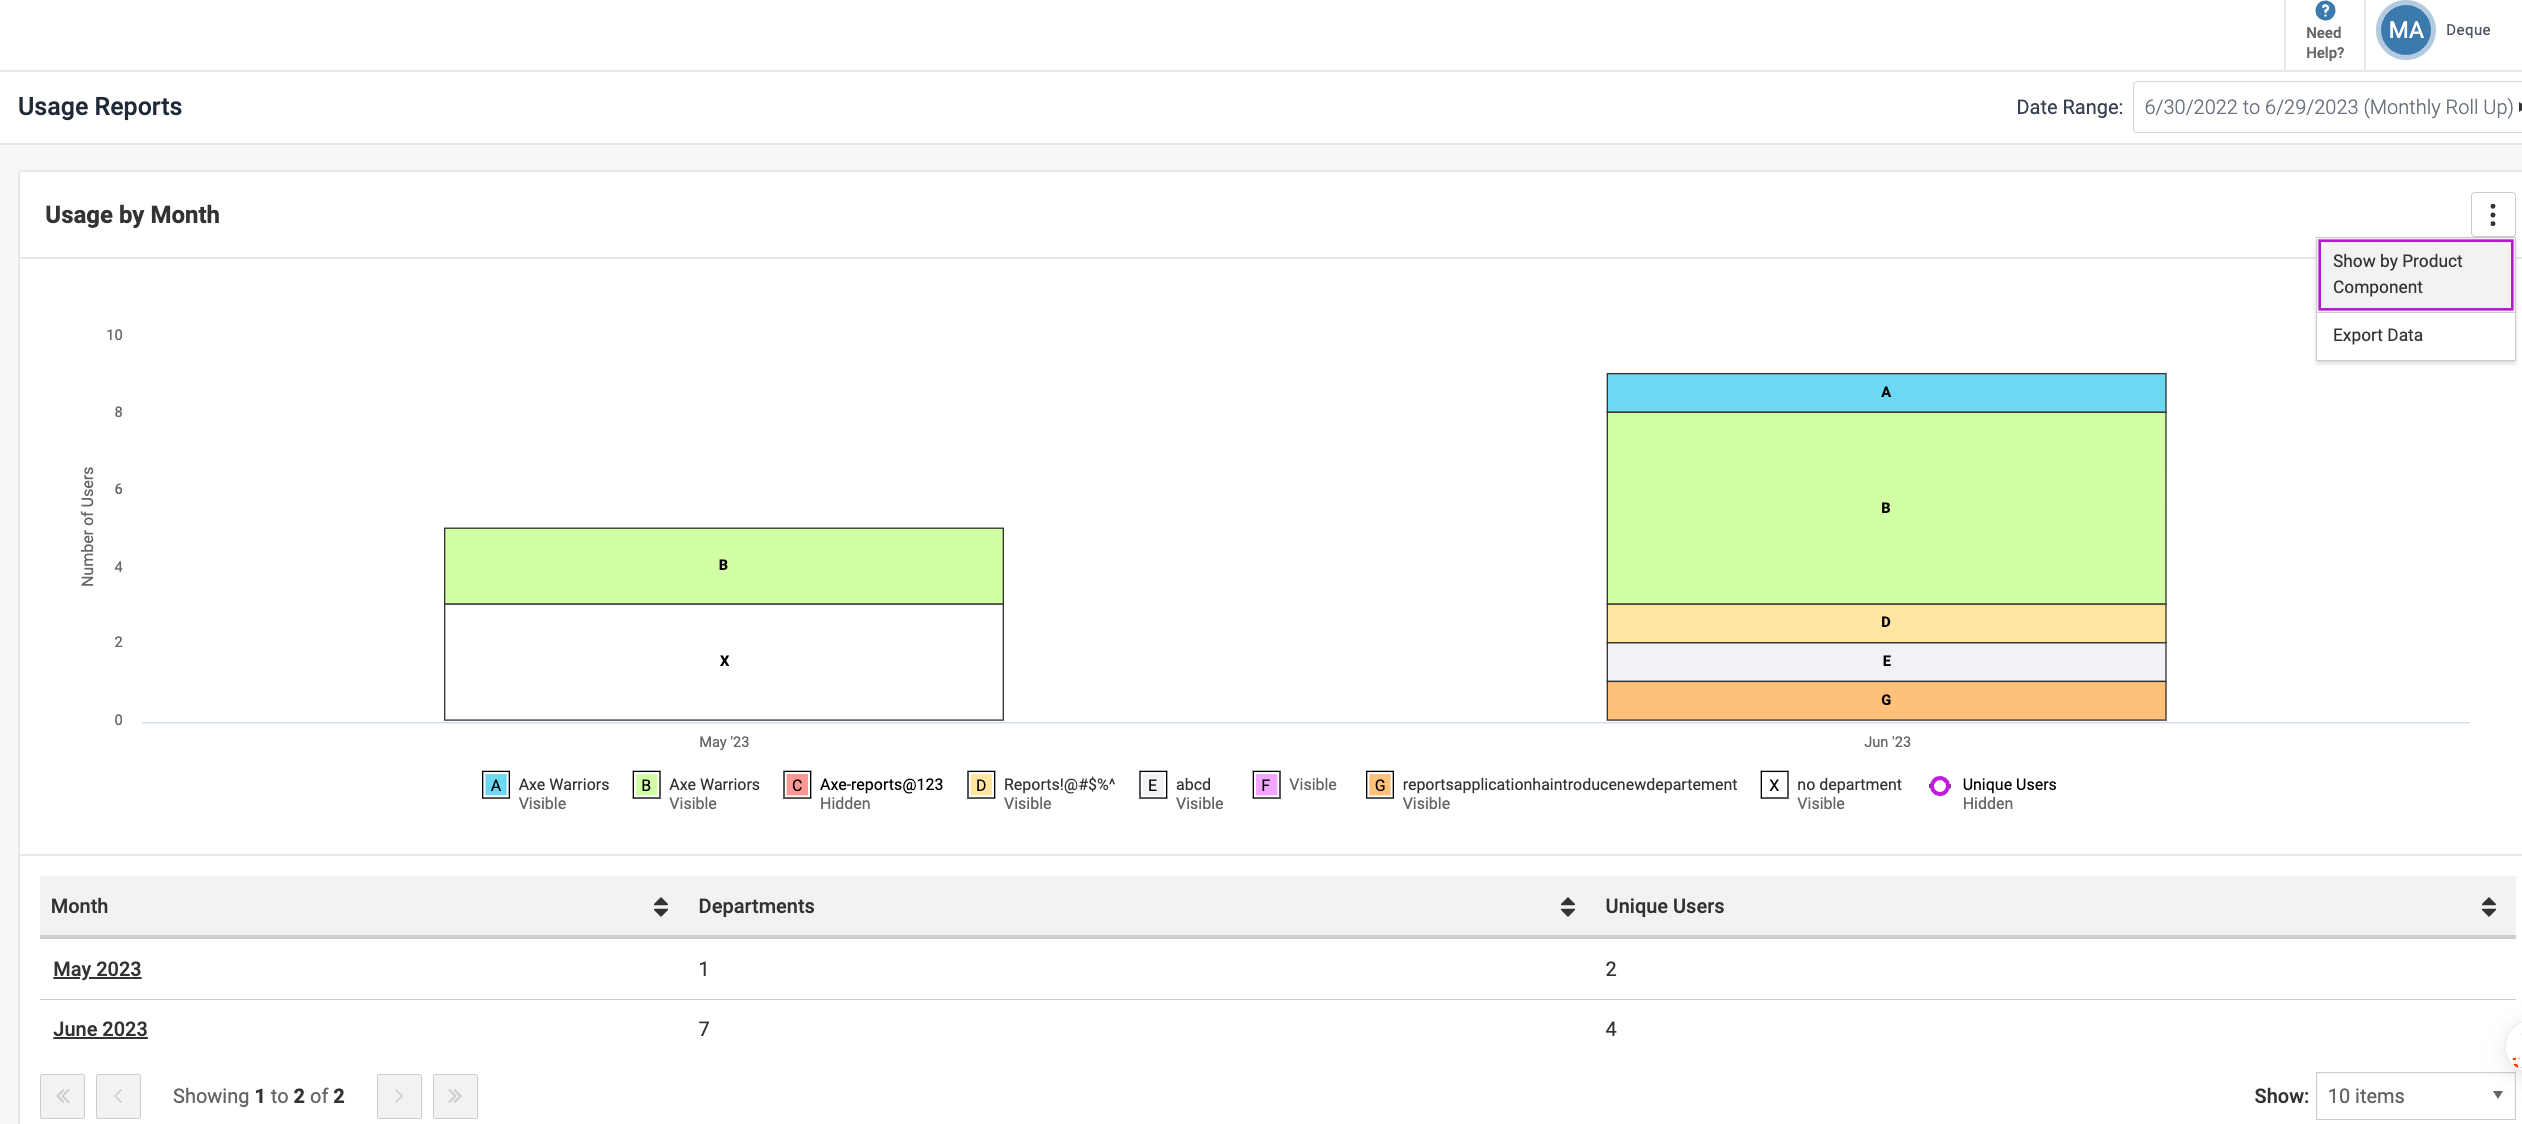
Task: Click the three-dot kebab menu icon
Action: 2492,215
